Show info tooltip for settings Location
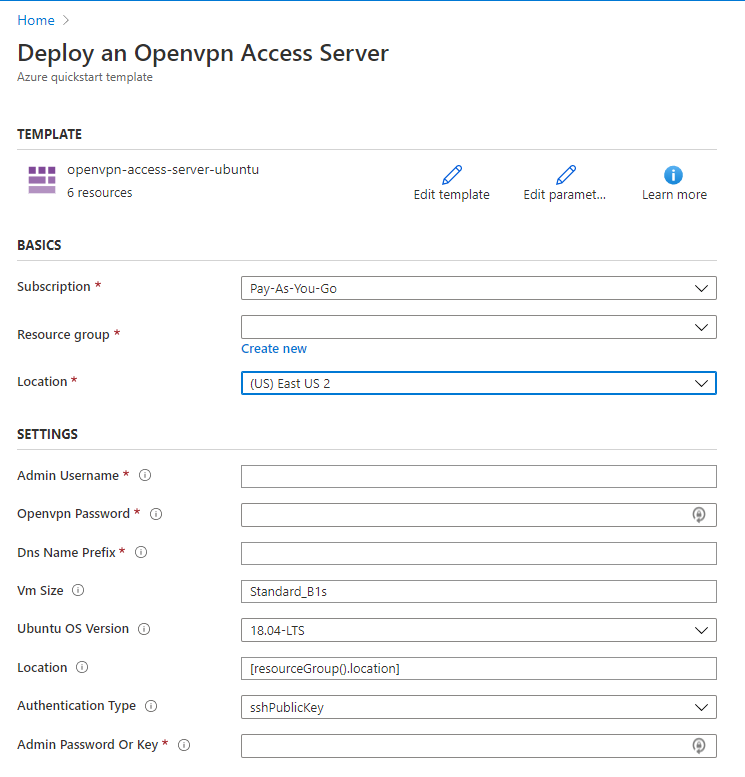 coord(82,667)
